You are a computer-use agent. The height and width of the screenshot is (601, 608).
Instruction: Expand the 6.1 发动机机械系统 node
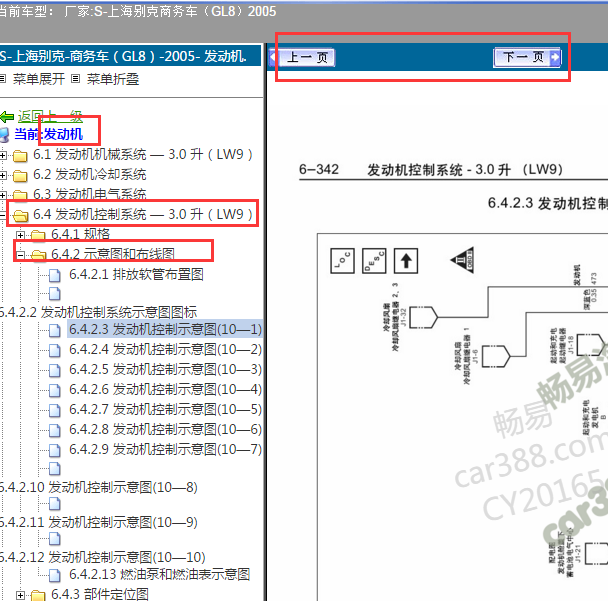(3, 155)
